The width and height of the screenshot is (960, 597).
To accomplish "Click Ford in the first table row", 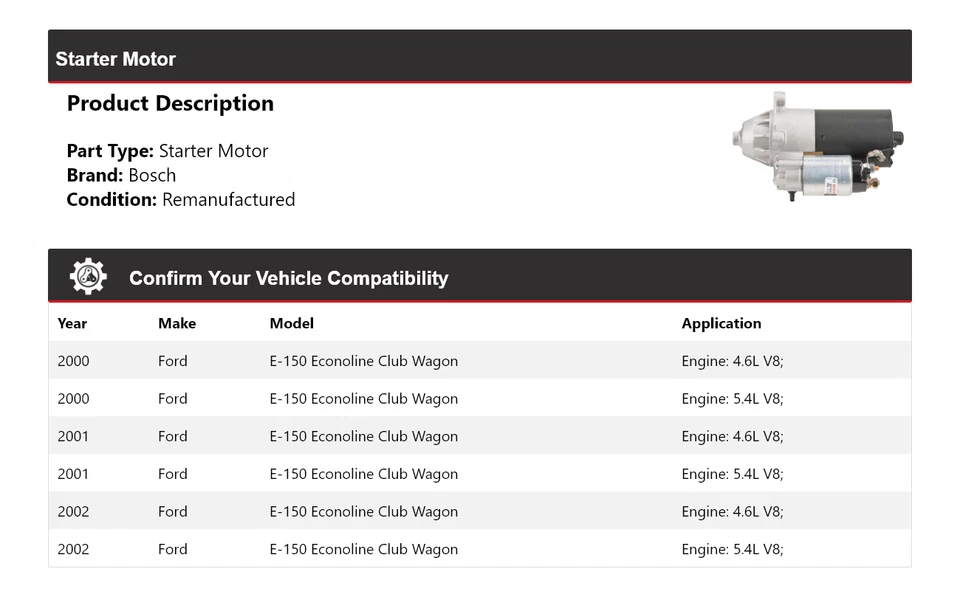I will click(172, 361).
